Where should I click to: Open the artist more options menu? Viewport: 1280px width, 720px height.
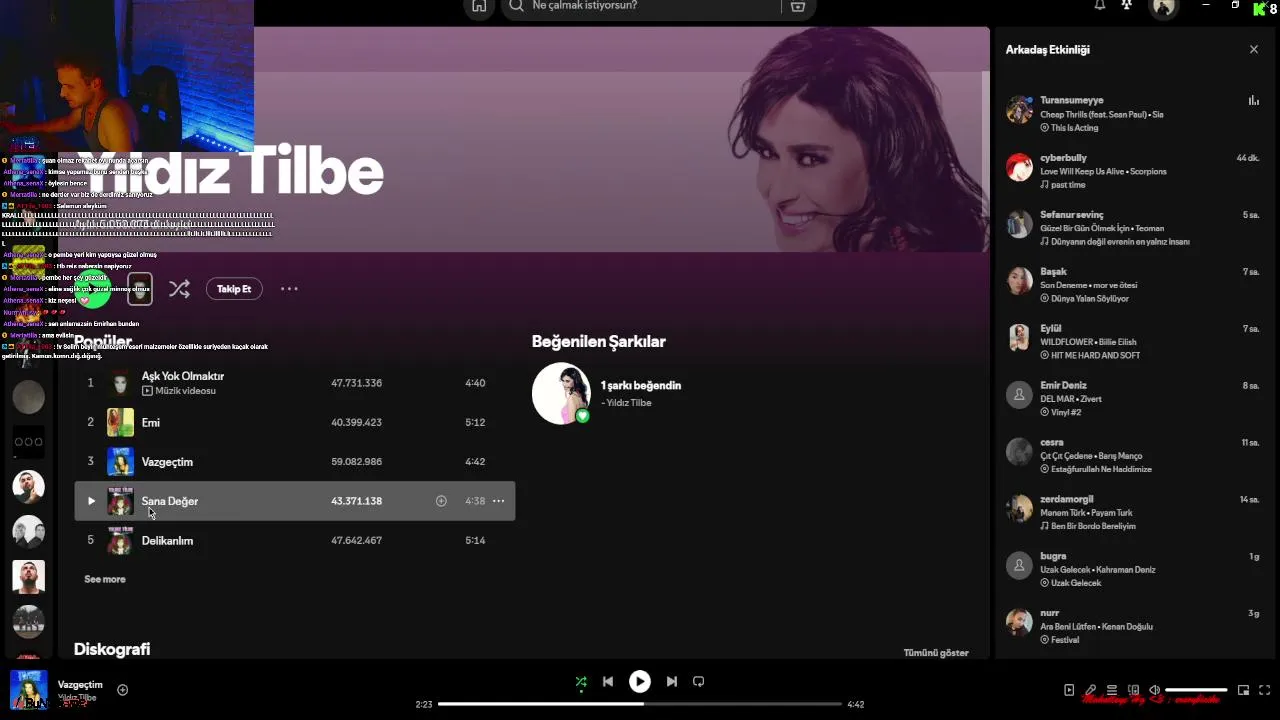[289, 289]
